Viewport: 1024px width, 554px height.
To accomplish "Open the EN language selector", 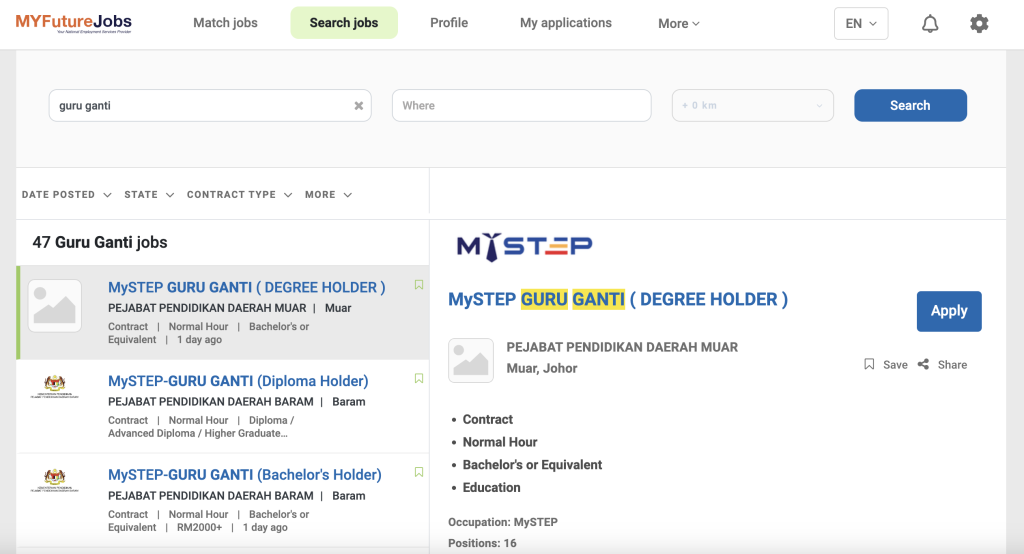I will (x=860, y=24).
